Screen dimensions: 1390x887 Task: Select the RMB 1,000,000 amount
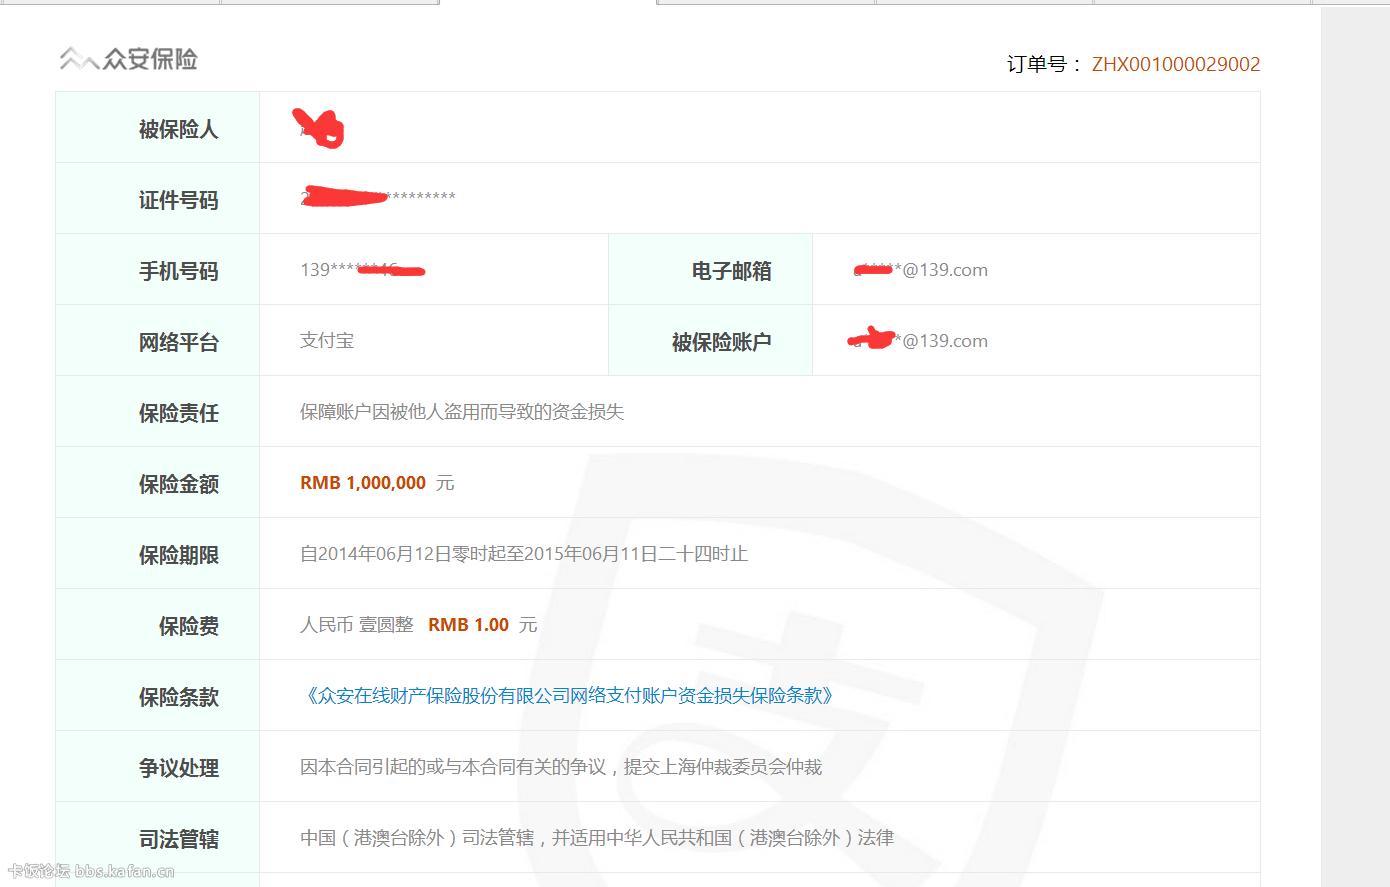363,483
